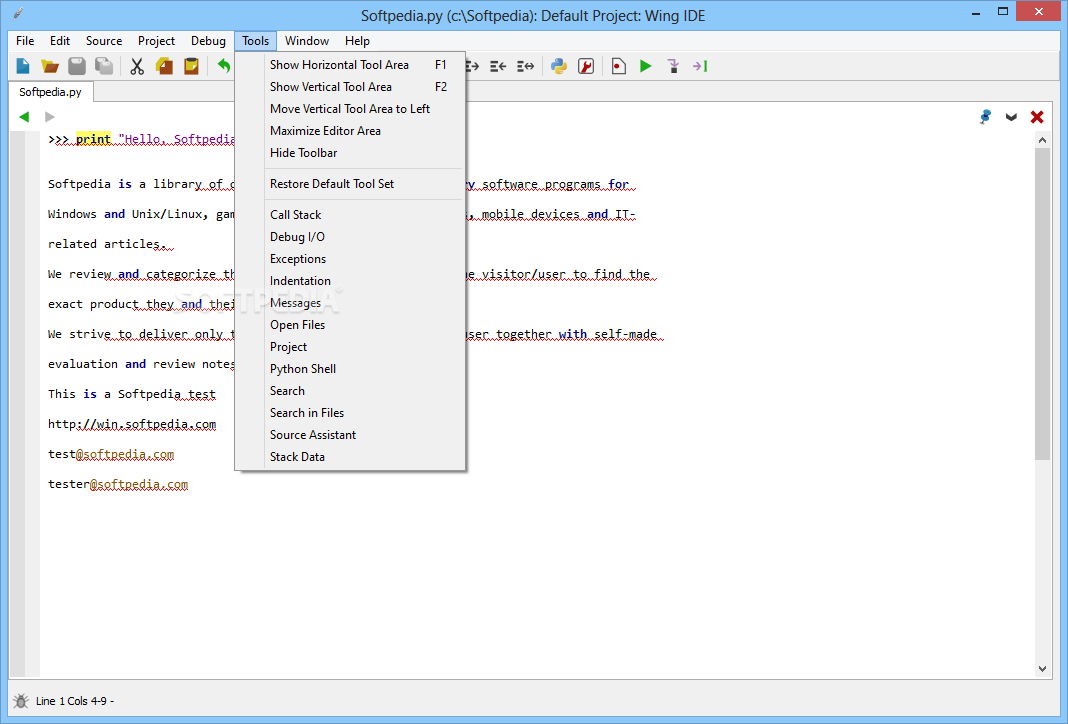
Task: Click the red wrench preferences icon
Action: coord(586,66)
